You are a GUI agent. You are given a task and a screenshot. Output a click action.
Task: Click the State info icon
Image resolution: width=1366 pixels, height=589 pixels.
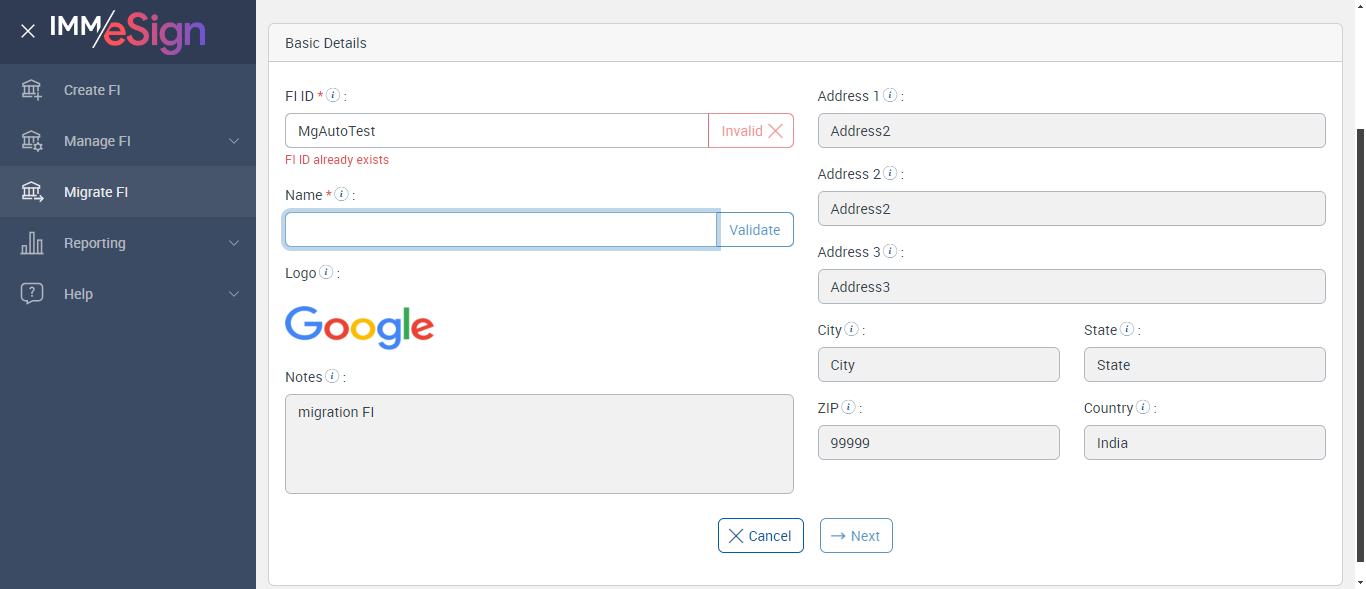1127,330
